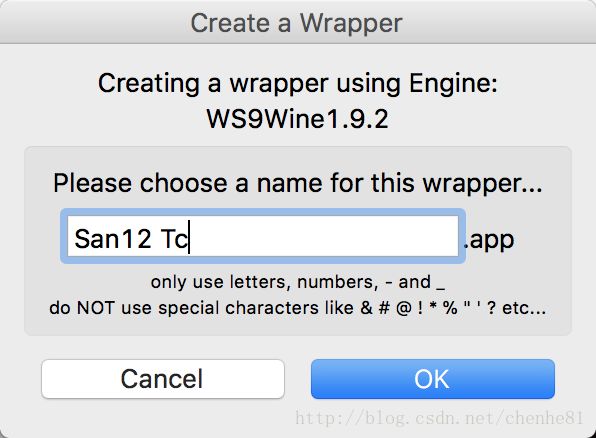Click the word 'NOT' in the warning
596x438 pixels.
[95, 308]
